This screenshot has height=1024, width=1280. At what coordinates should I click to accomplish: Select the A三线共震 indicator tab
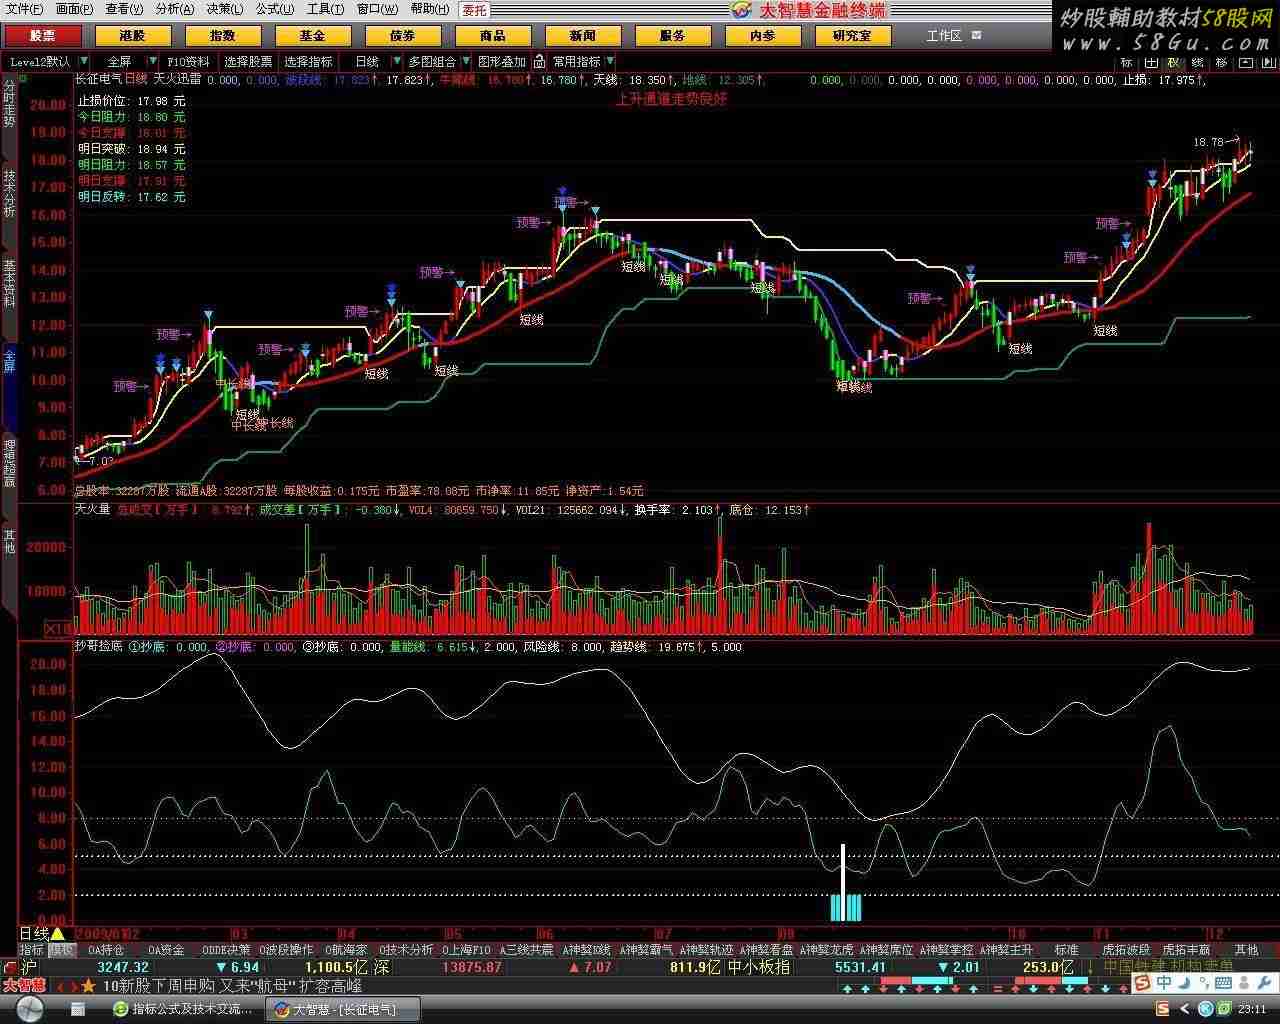526,949
